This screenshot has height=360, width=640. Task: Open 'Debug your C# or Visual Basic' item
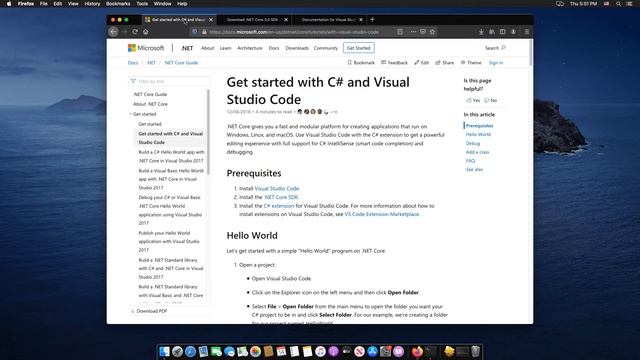170,210
